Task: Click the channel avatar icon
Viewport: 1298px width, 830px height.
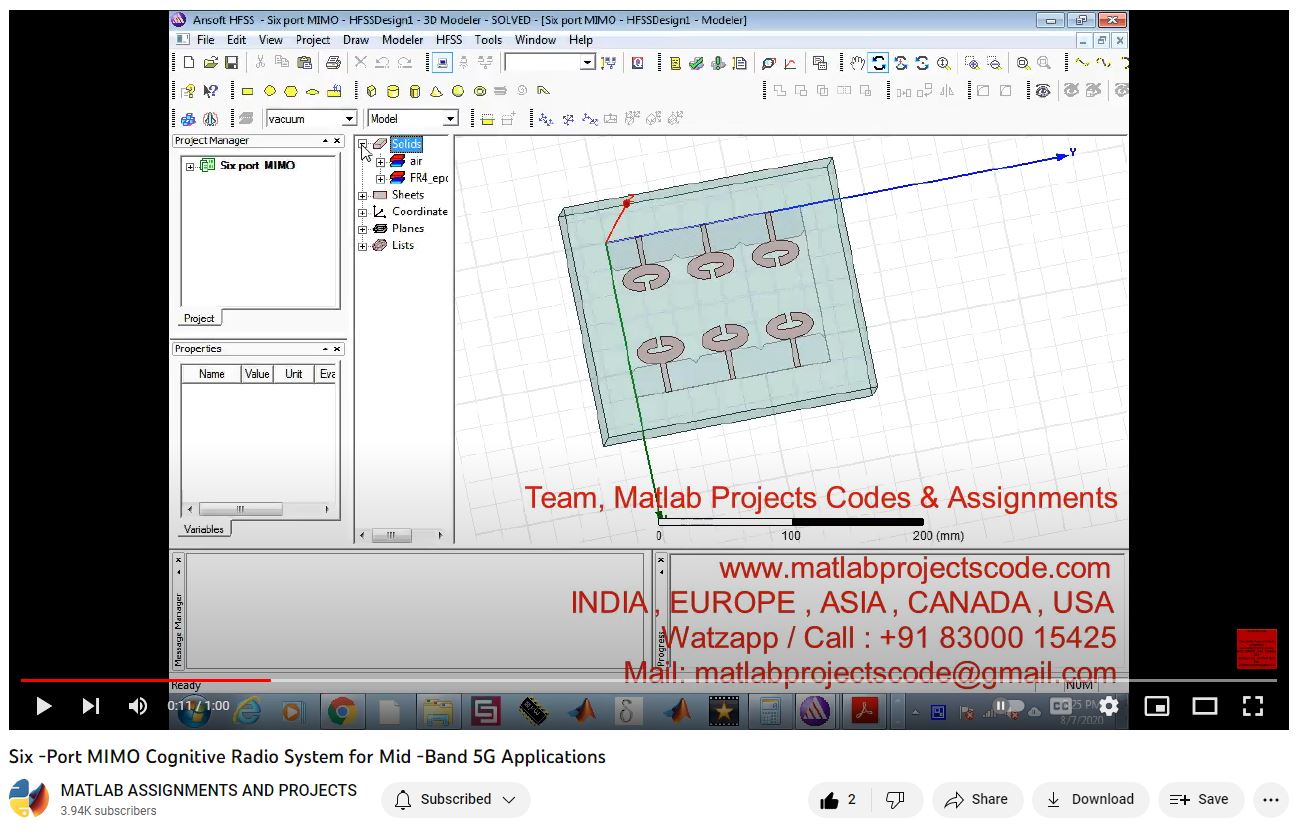Action: tap(29, 799)
